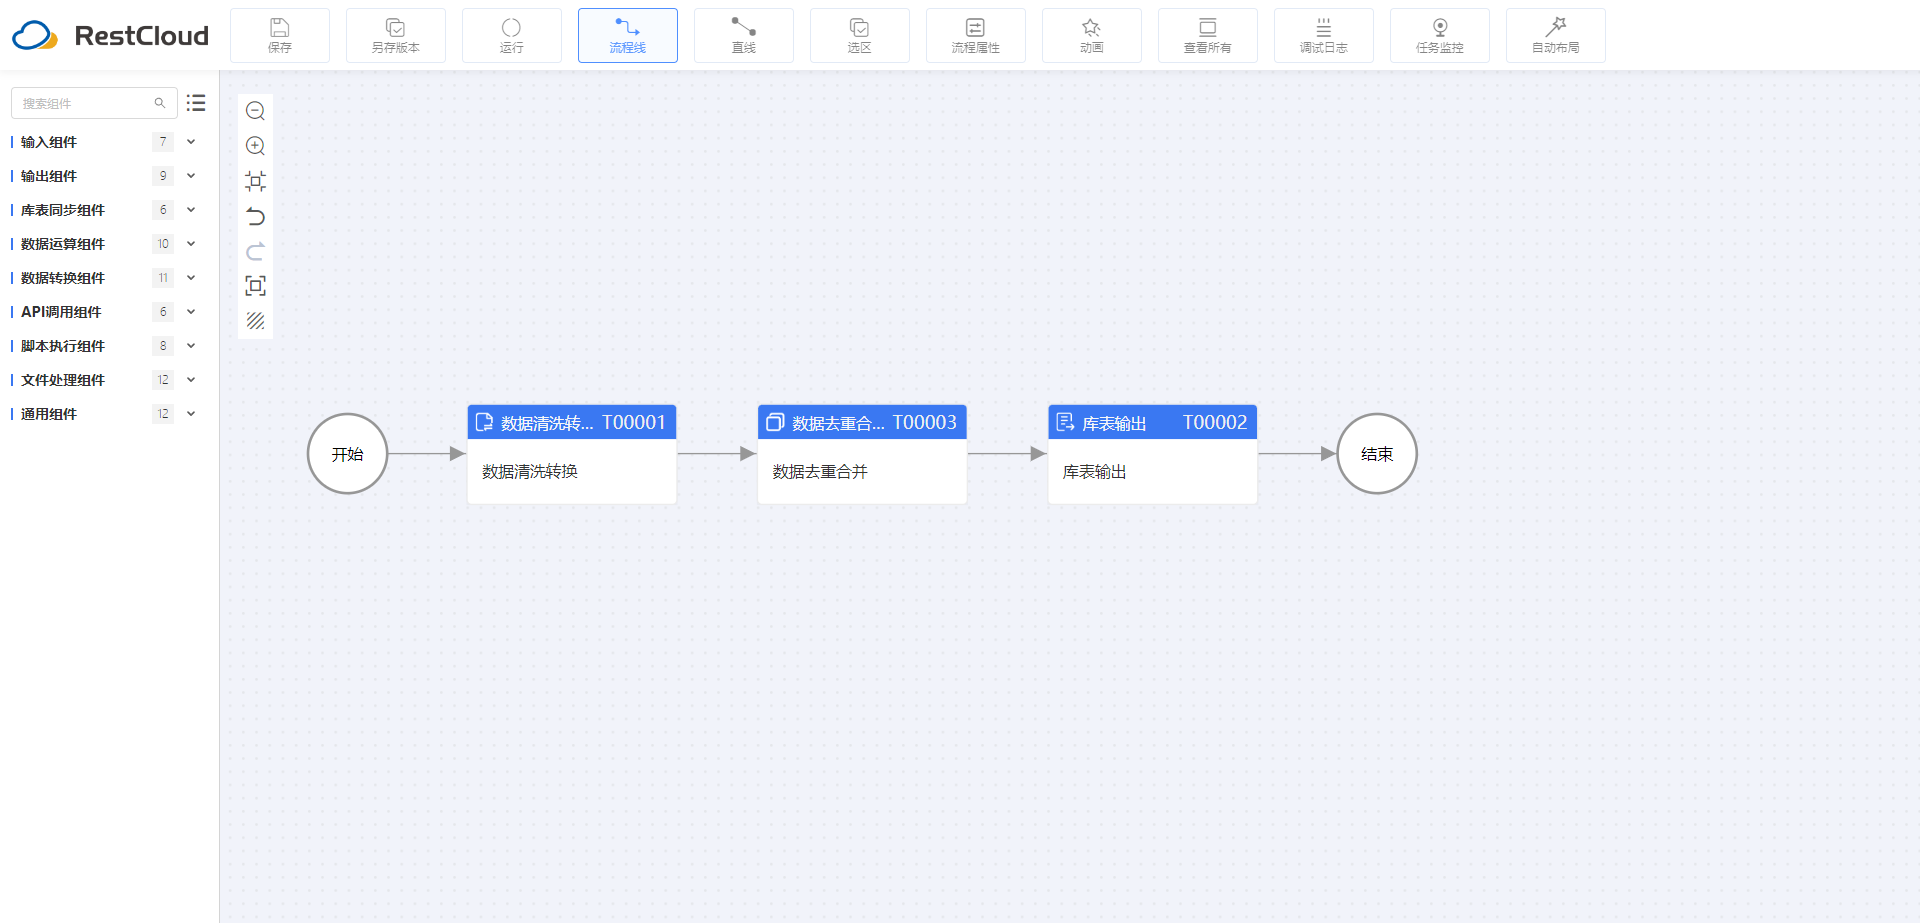
Task: Select the T00003 数据去重合并 node header
Action: point(862,422)
